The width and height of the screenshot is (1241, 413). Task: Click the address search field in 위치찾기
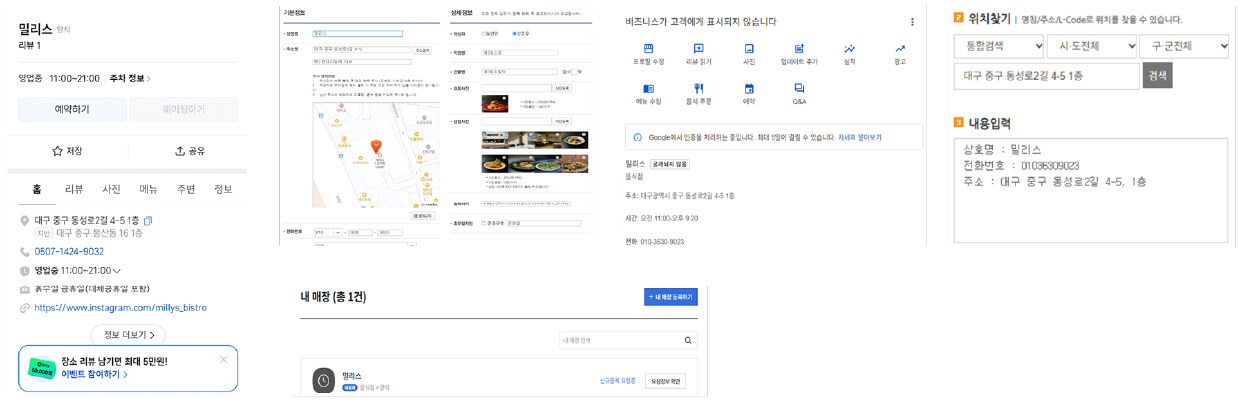[x=1047, y=76]
